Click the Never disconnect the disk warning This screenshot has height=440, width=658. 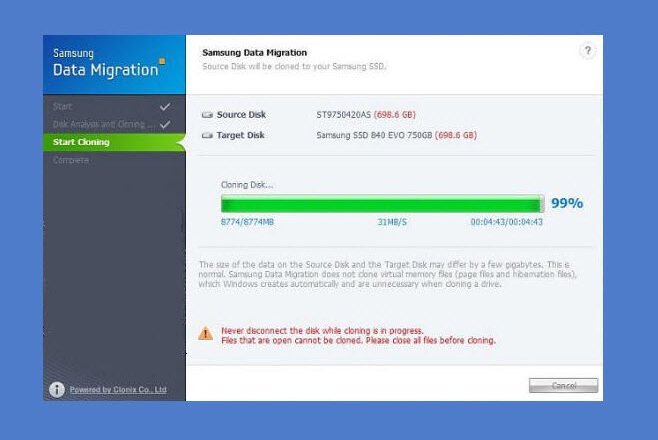coord(322,331)
